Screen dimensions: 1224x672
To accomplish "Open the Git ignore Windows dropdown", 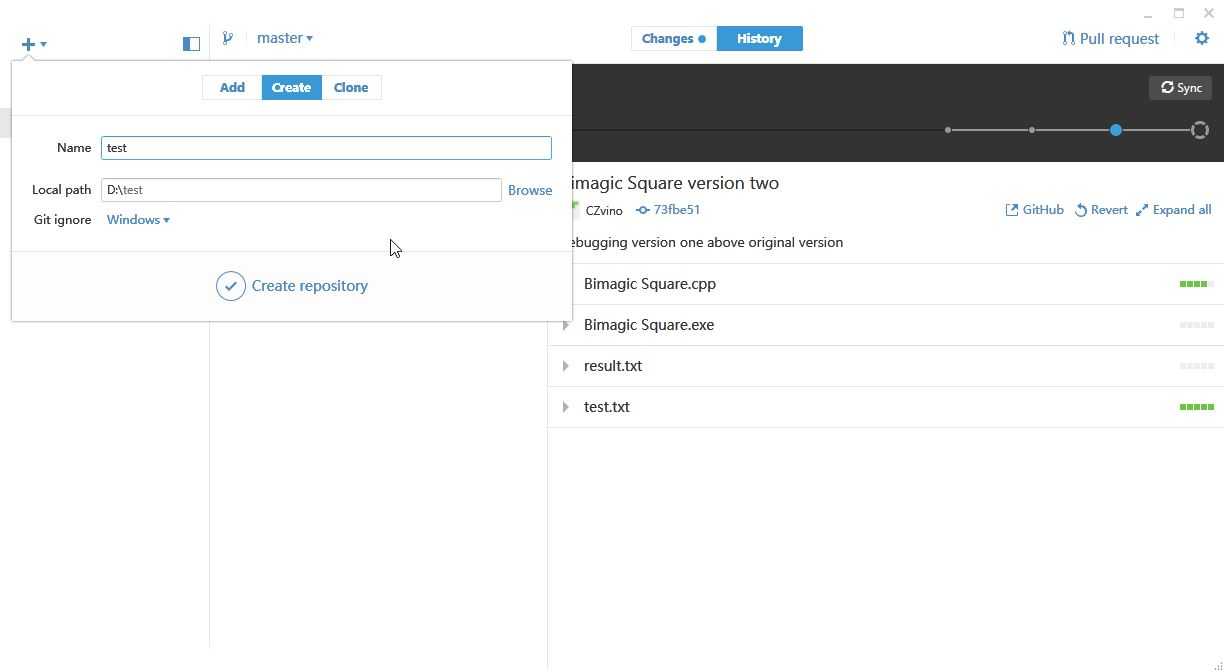I will [138, 220].
